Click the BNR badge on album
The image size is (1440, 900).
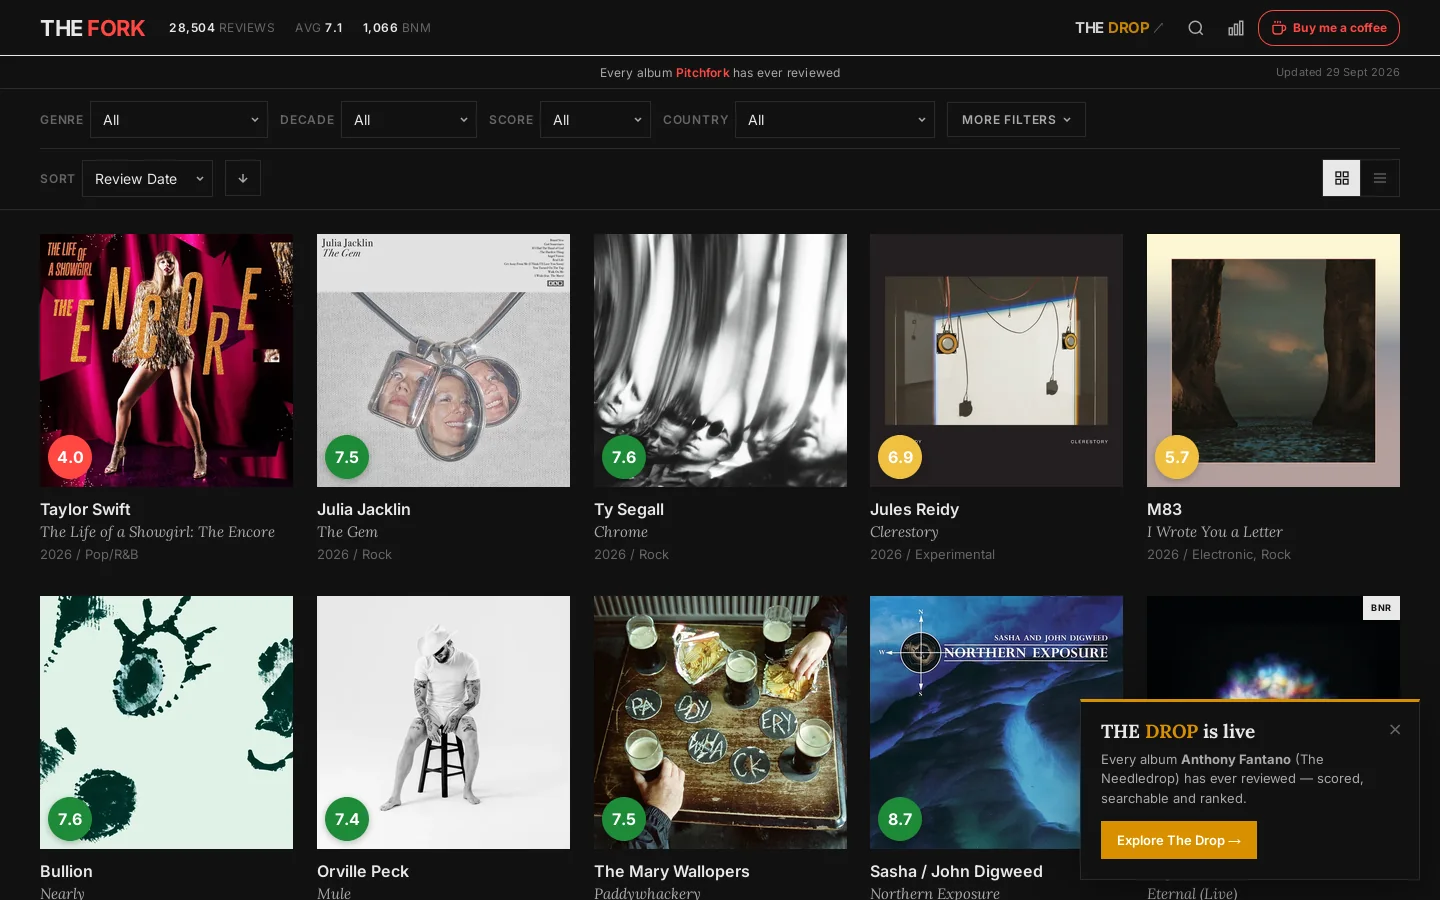(1381, 608)
